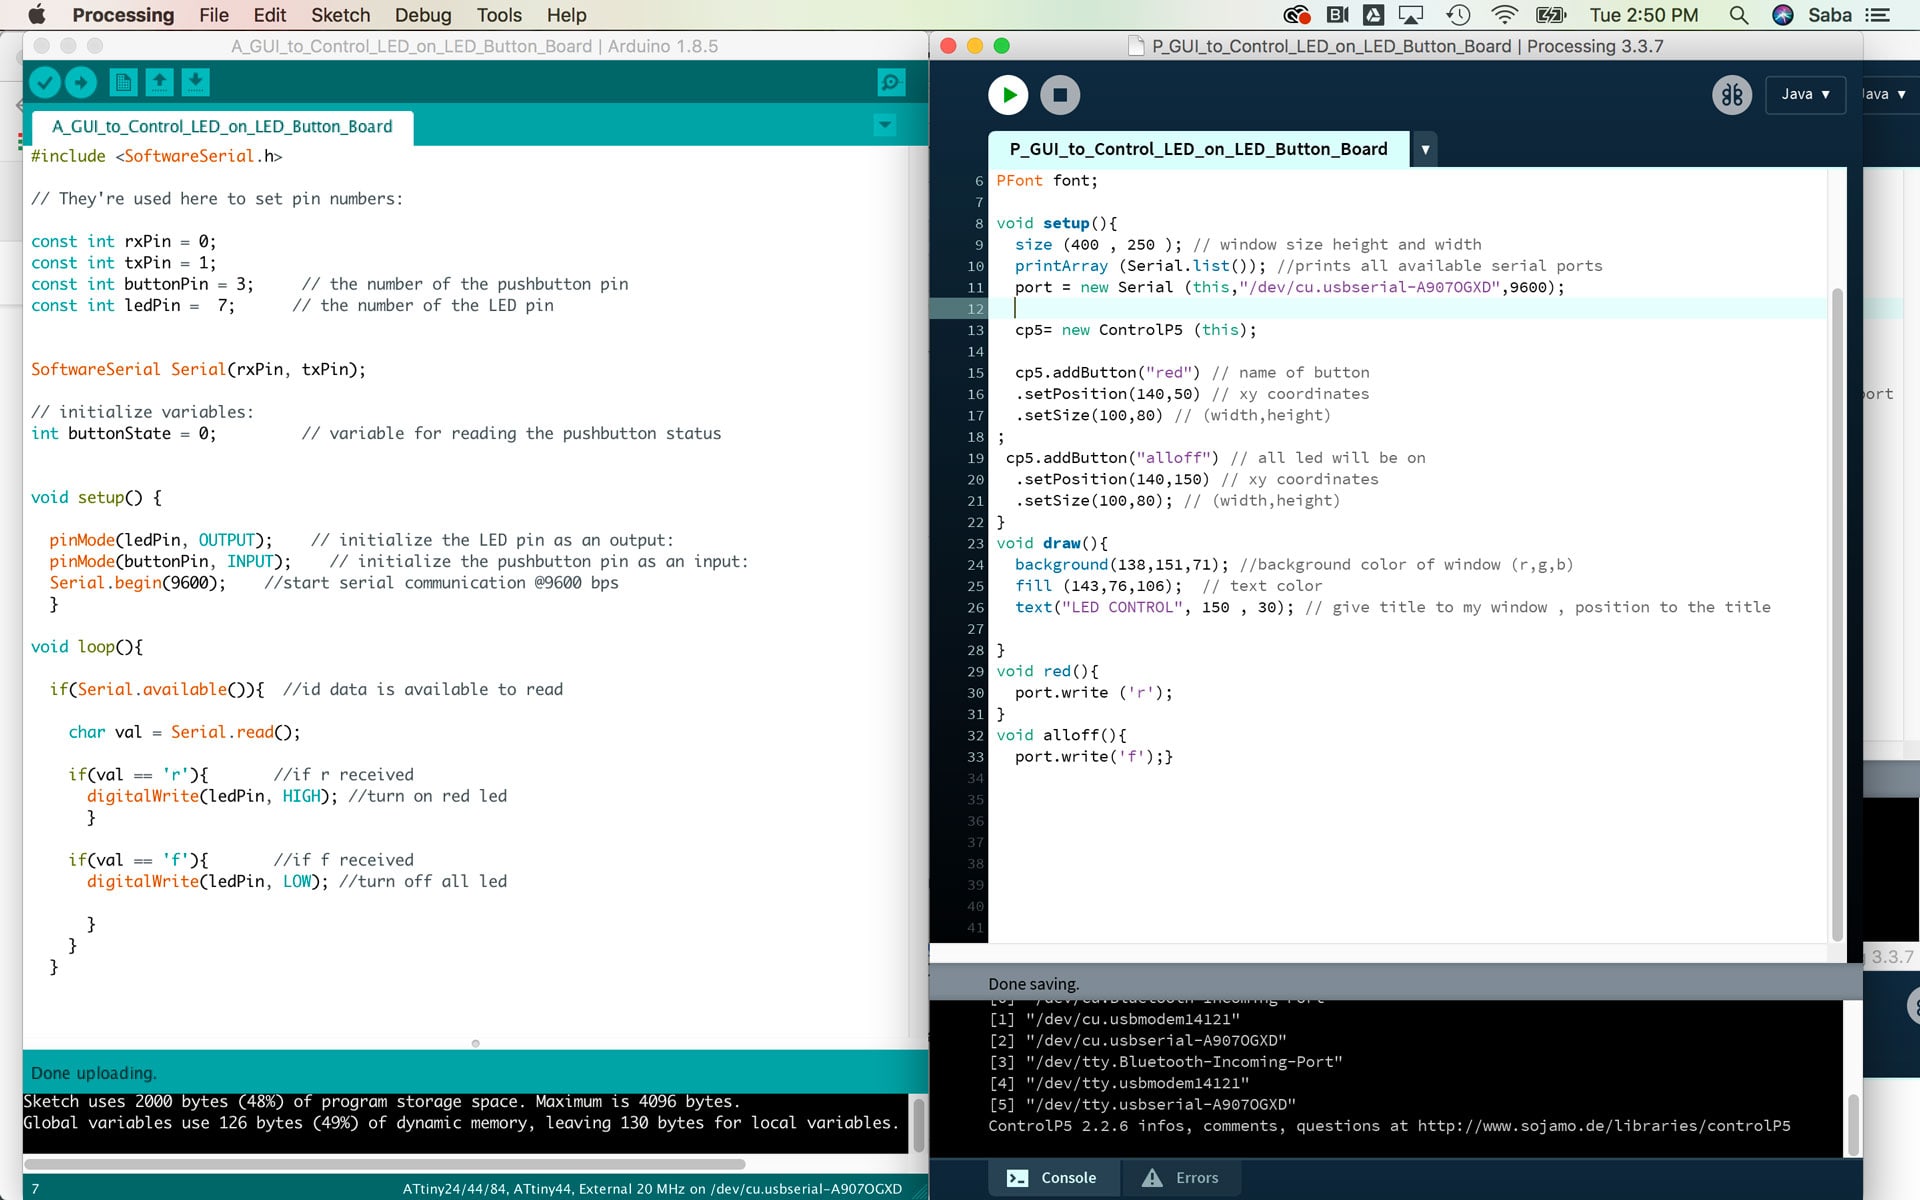Viewport: 1920px width, 1200px height.
Task: Click the ATtiny44 board info in the status bar
Action: 652,1189
